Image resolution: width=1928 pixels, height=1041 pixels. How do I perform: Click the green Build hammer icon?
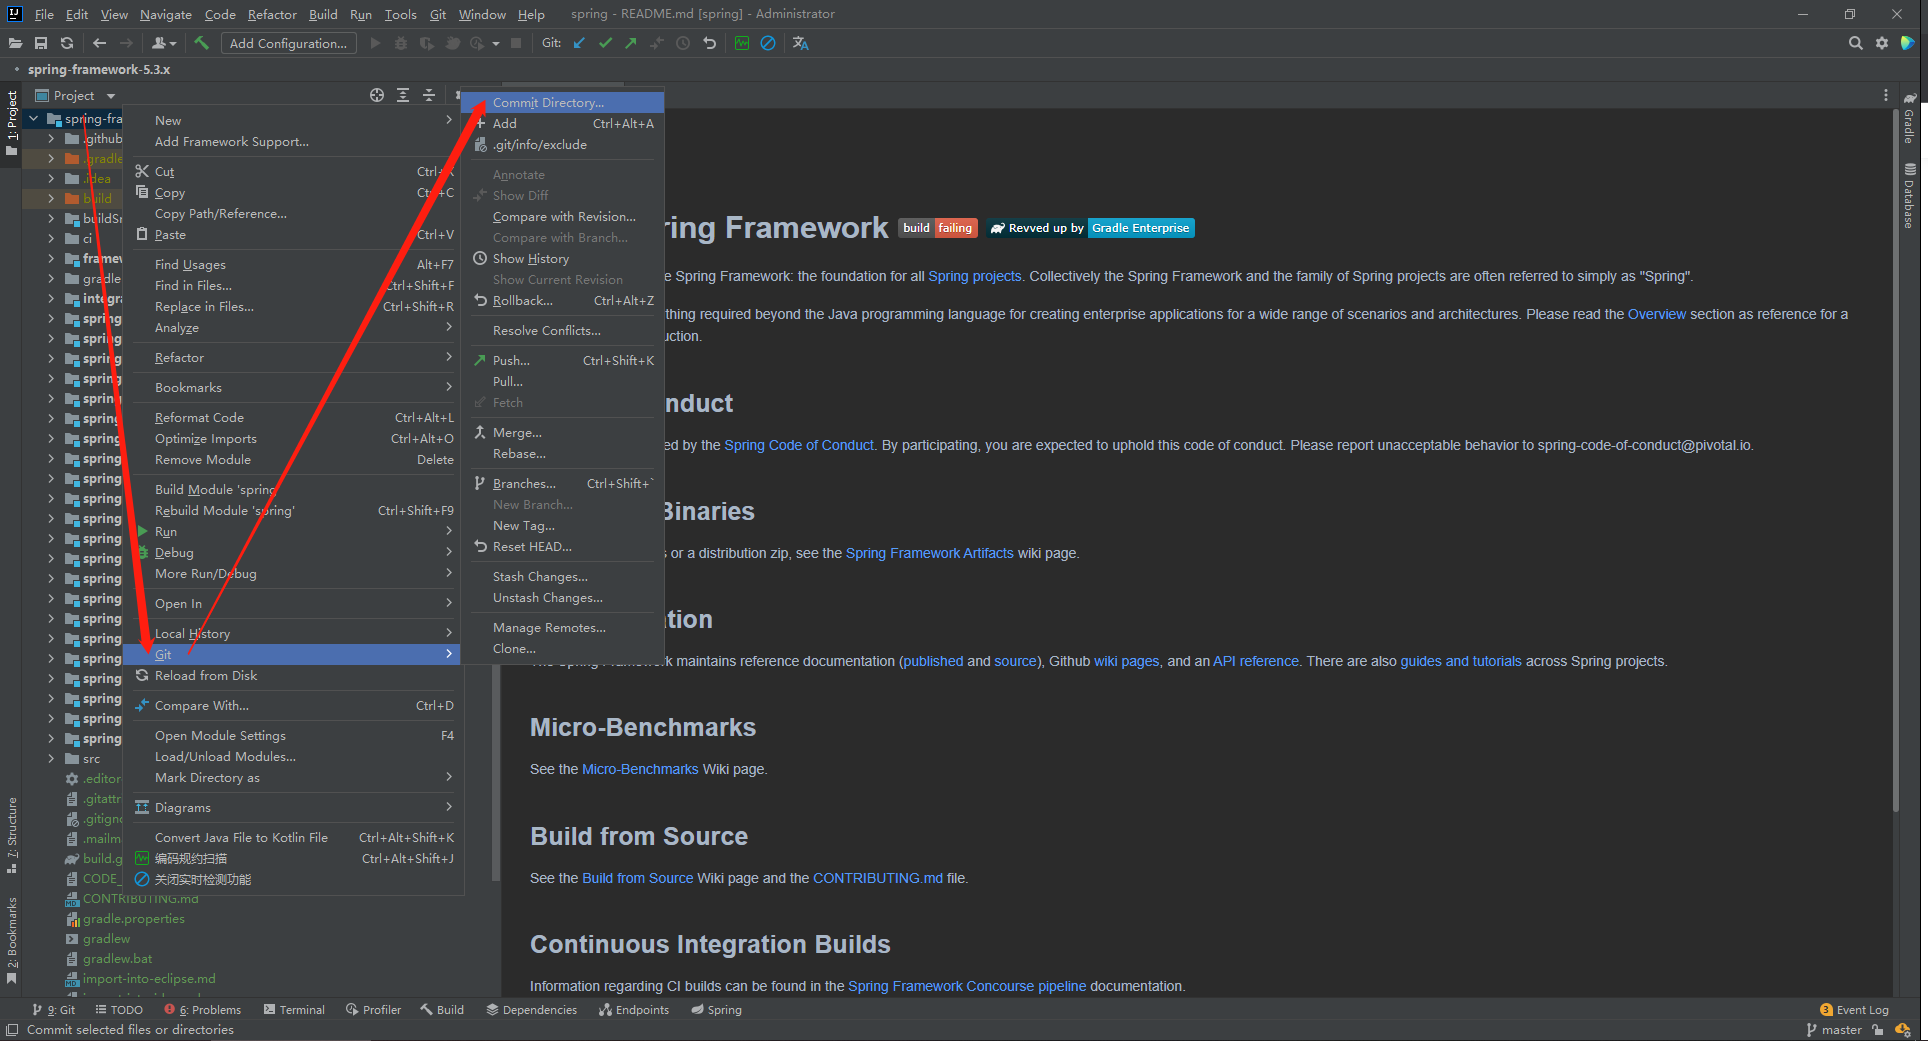click(x=201, y=43)
